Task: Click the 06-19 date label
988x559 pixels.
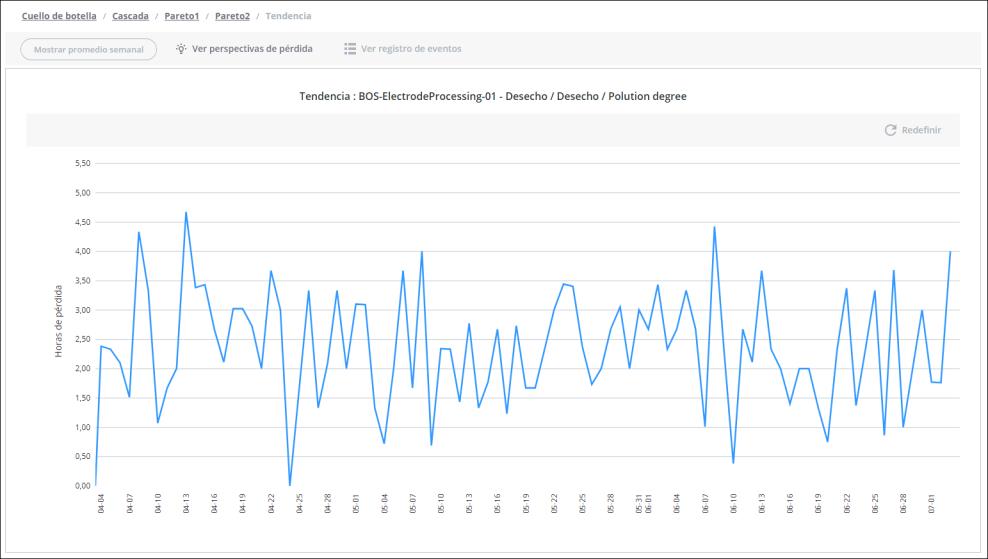Action: [818, 504]
